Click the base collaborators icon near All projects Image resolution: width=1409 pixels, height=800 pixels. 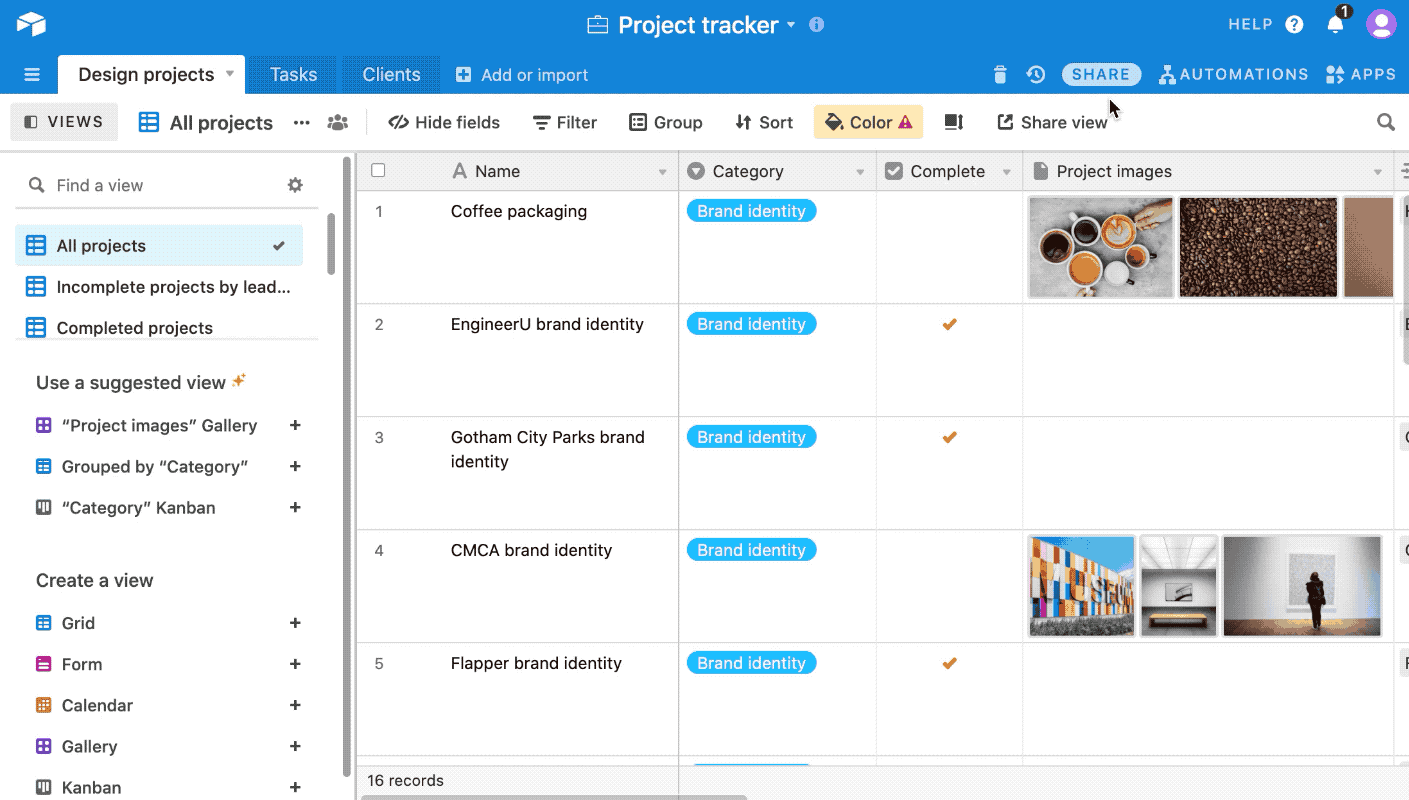[x=337, y=121]
